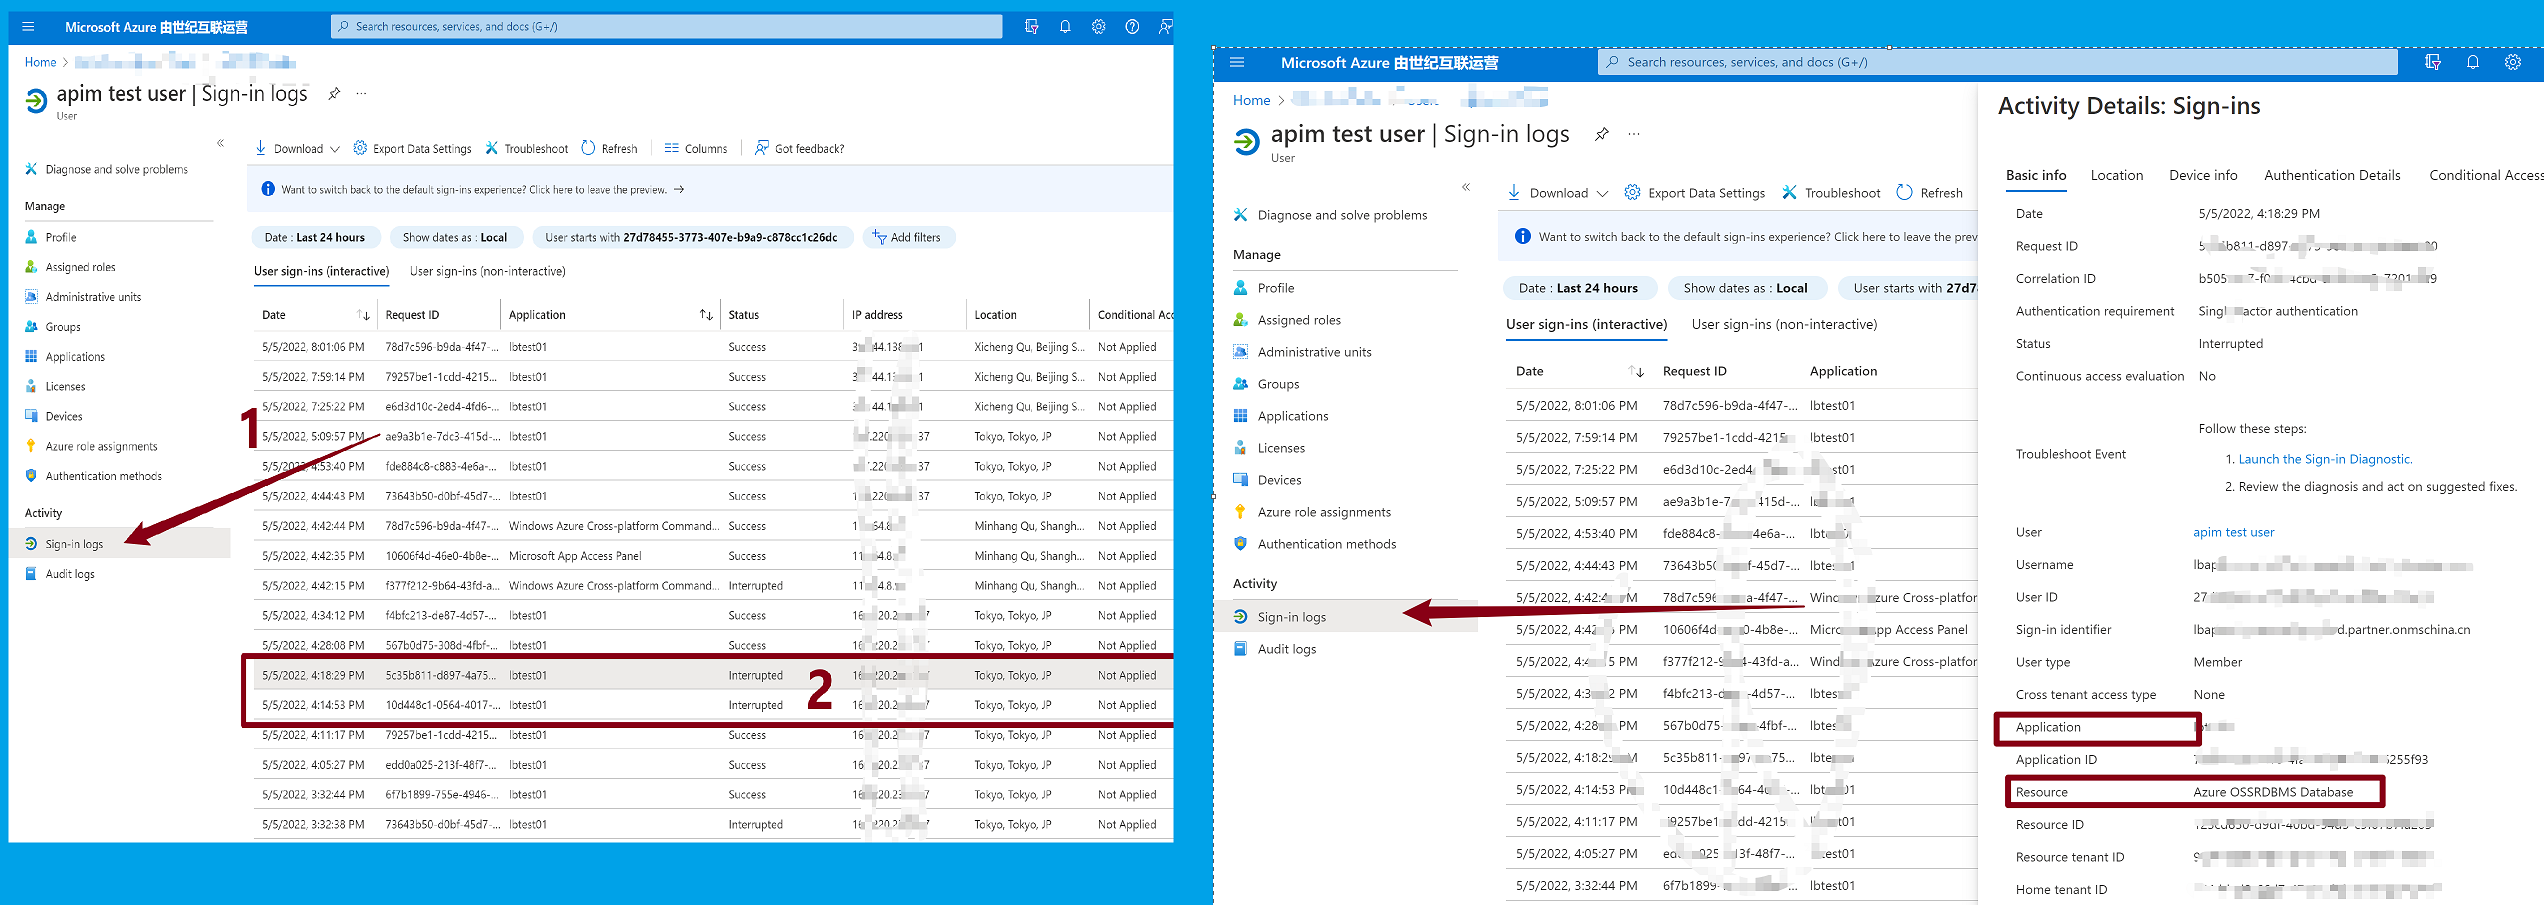This screenshot has width=2544, height=905.
Task: Open settings gear in left portal header
Action: [x=1098, y=27]
